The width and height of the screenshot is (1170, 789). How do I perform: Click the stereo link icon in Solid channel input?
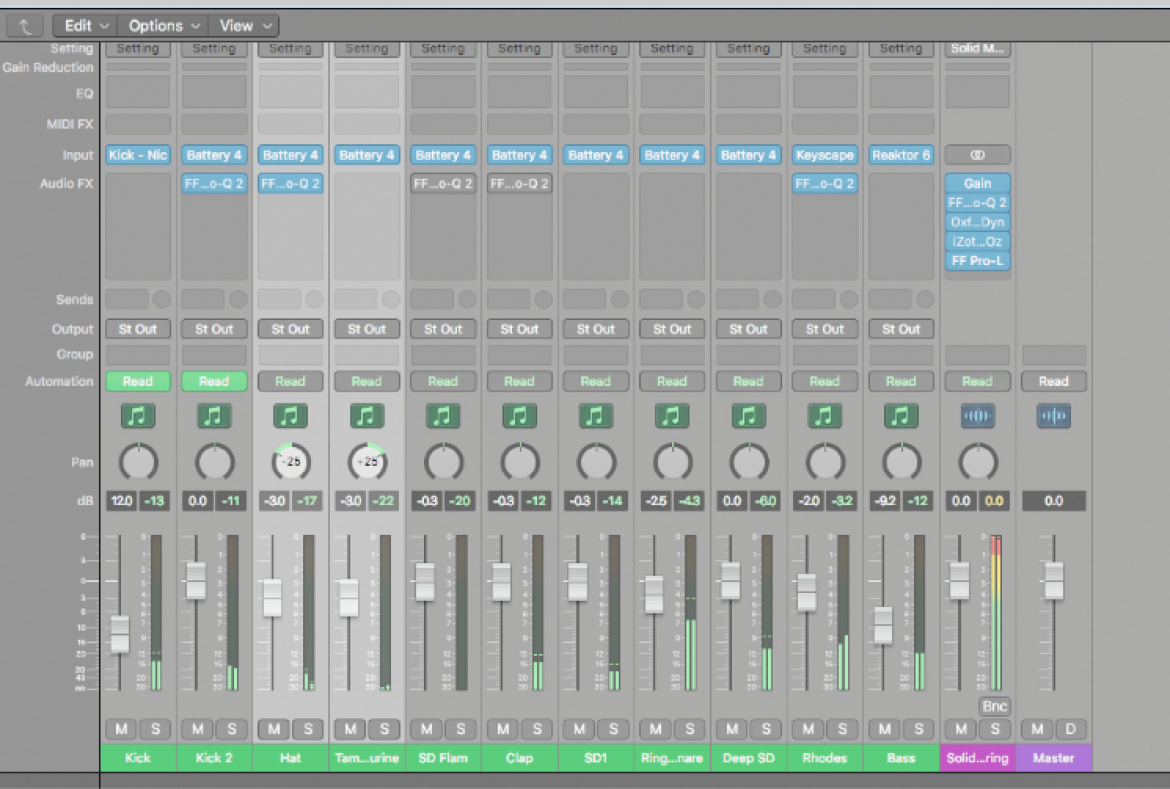977,155
